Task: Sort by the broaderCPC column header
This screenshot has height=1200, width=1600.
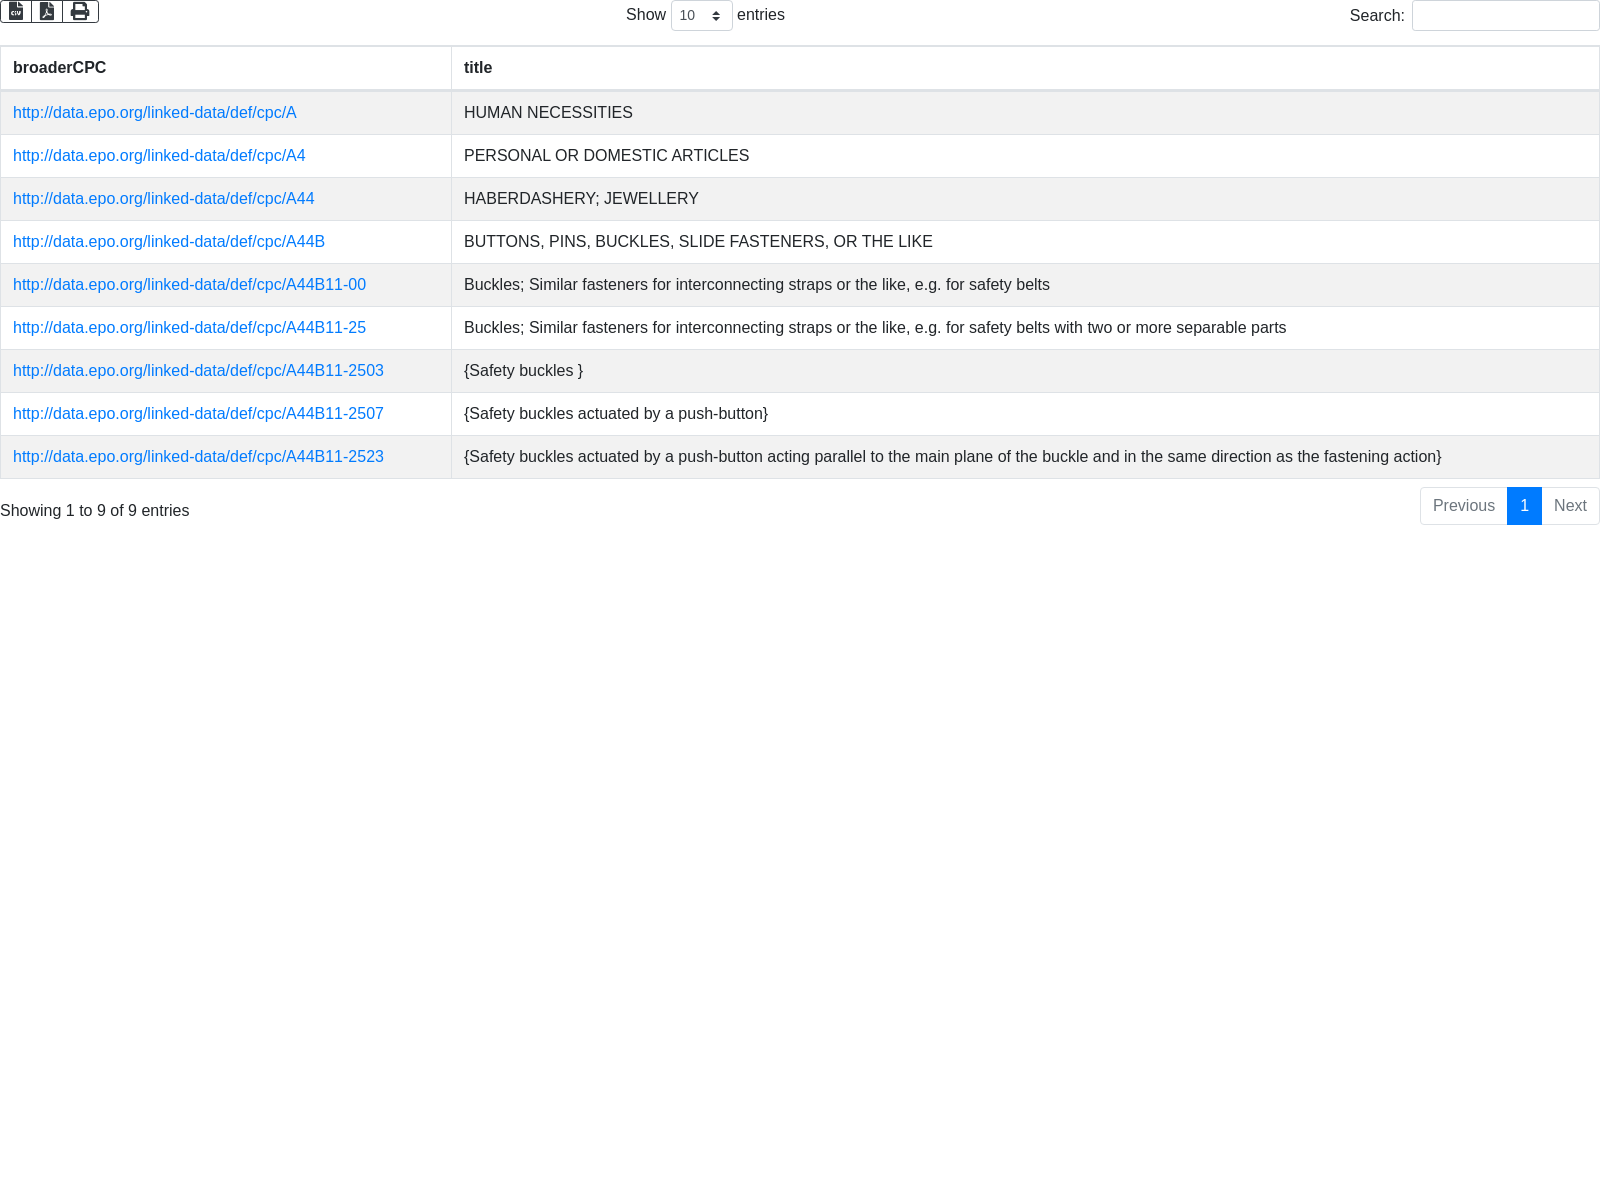Action: click(x=60, y=68)
